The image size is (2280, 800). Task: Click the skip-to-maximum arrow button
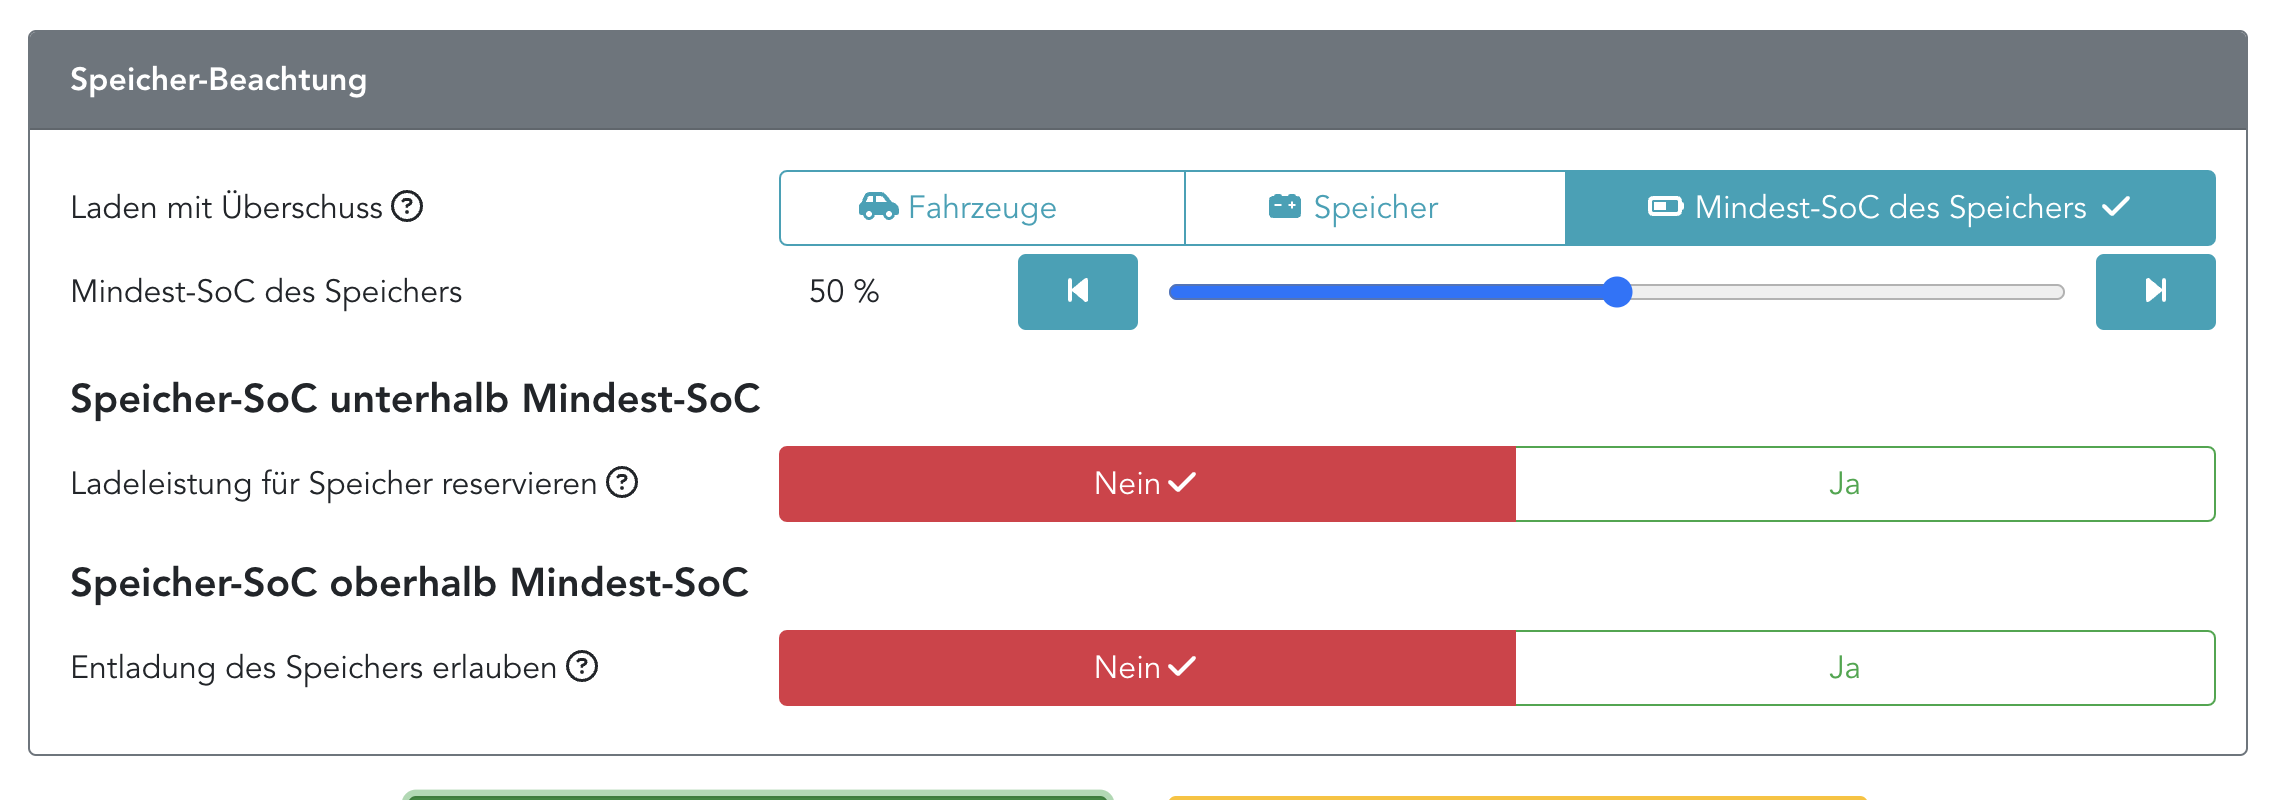(x=2155, y=291)
